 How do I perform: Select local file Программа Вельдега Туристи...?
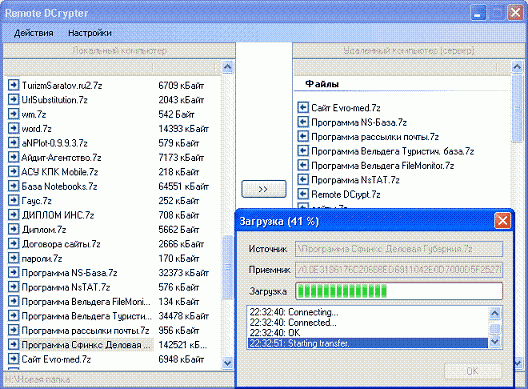point(86,316)
